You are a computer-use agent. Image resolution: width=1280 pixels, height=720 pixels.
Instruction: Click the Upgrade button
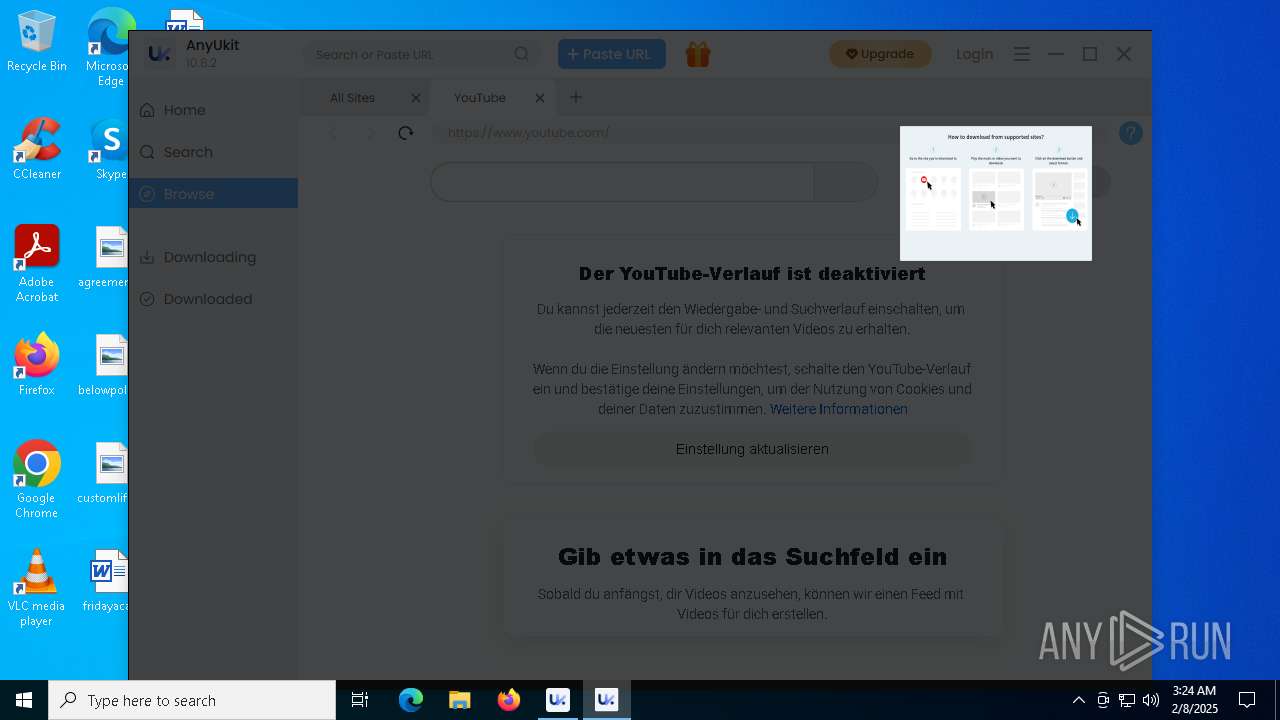[x=880, y=54]
